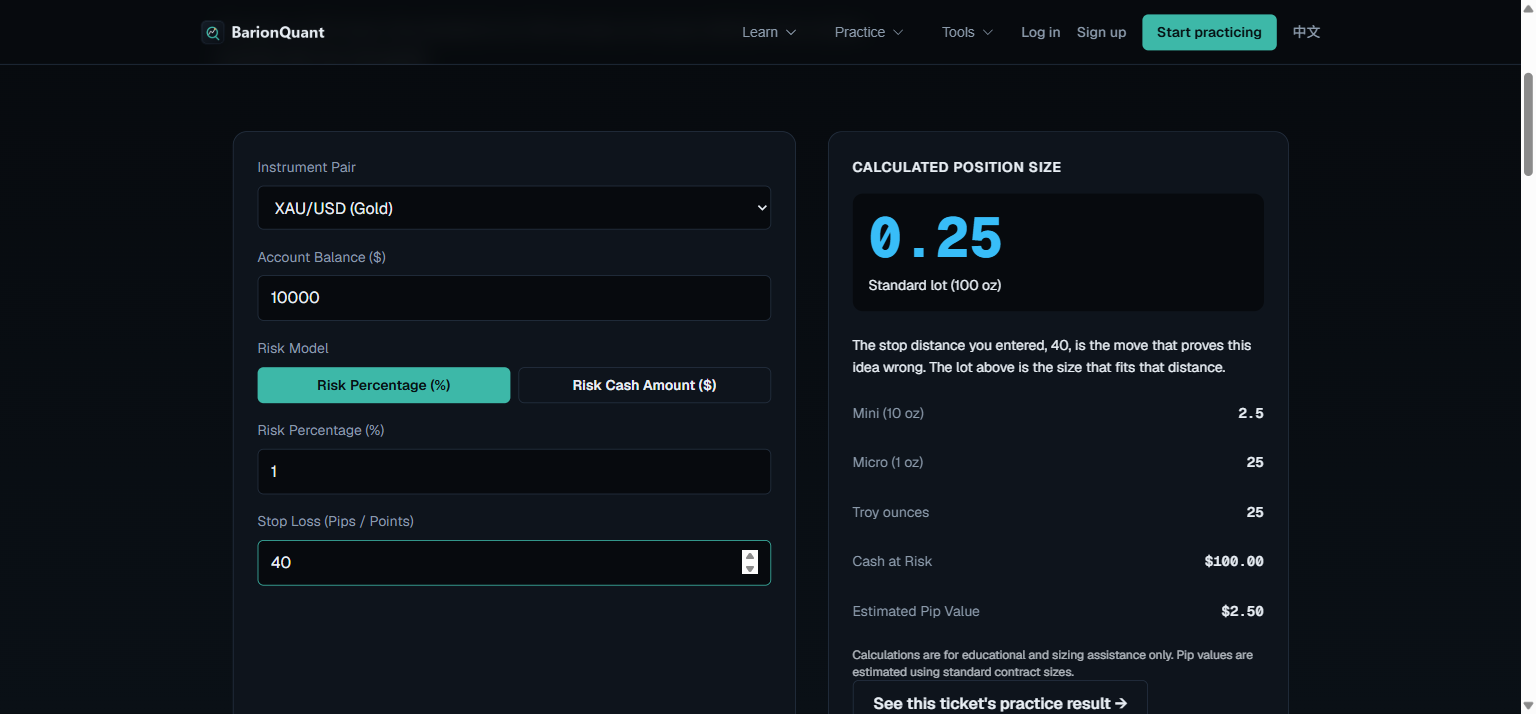Expand the Practice menu

point(869,32)
